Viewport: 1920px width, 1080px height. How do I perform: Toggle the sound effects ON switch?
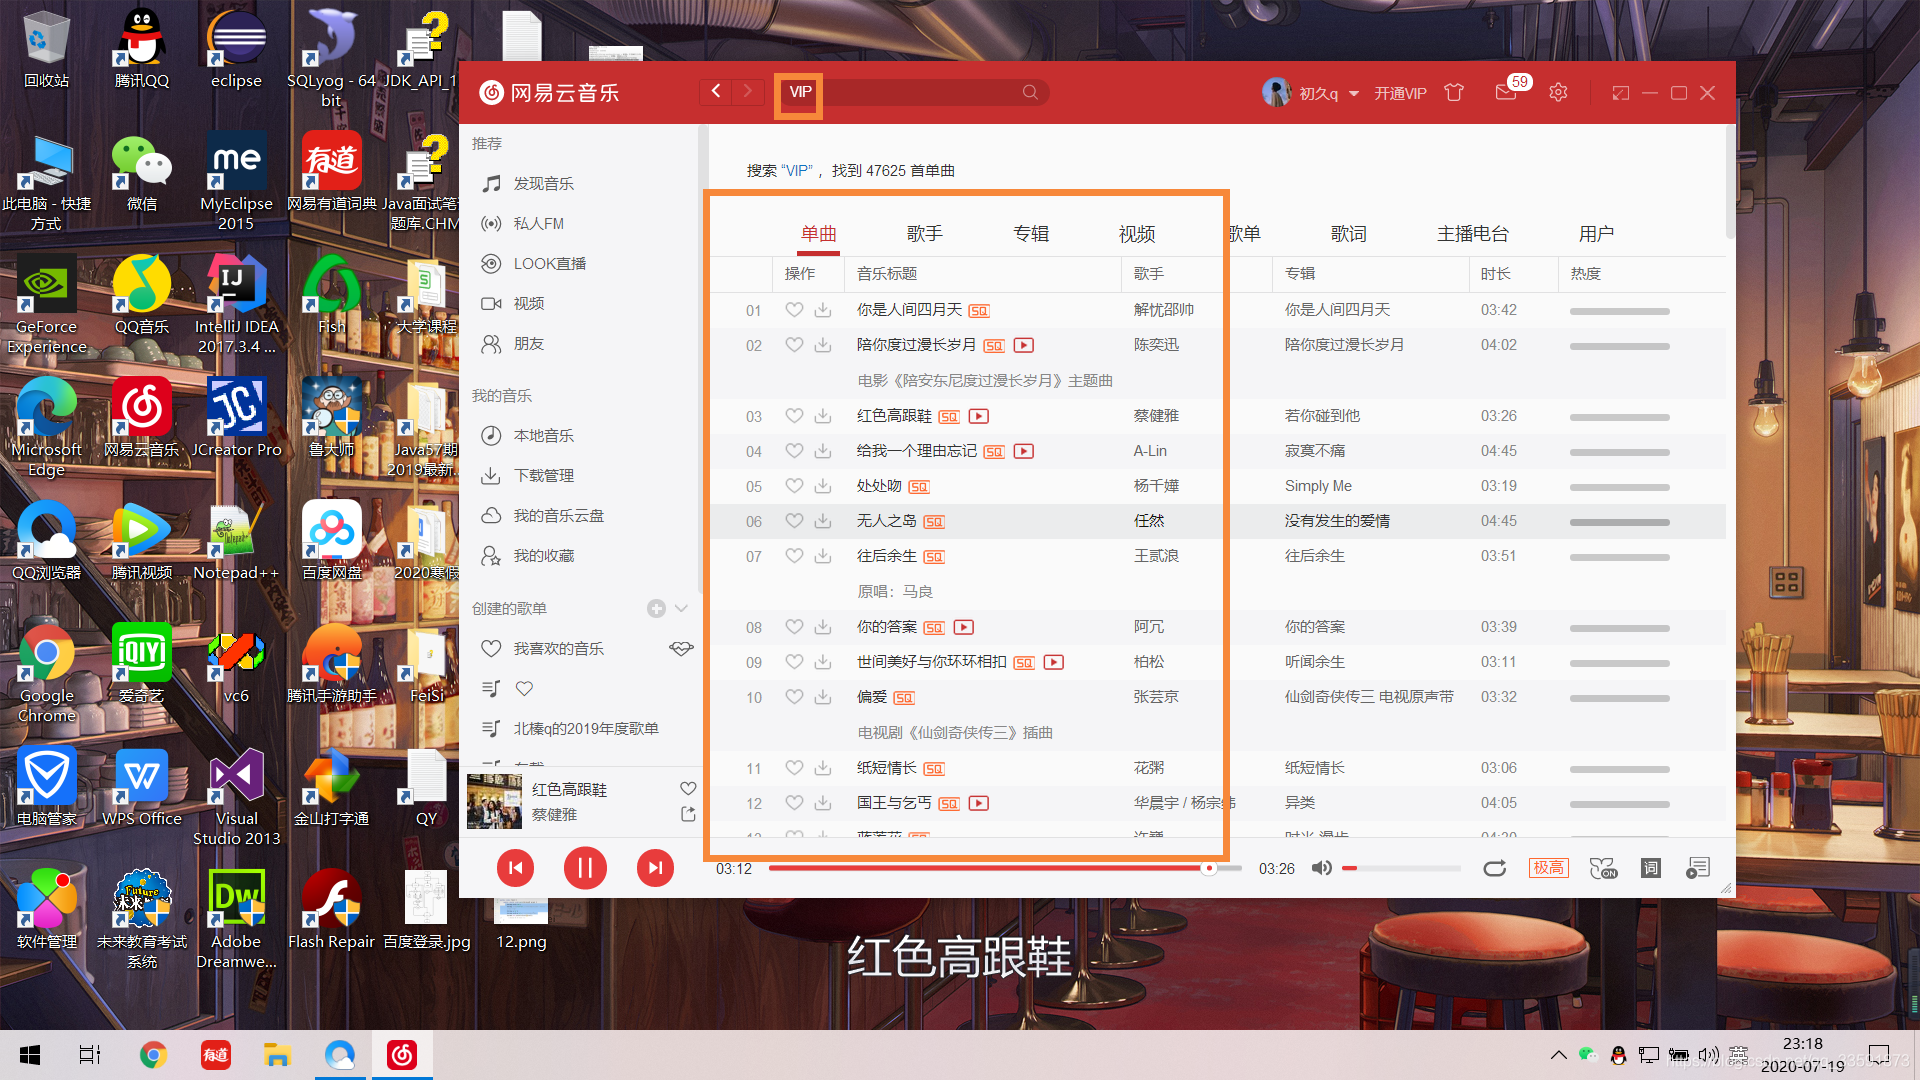[1603, 868]
